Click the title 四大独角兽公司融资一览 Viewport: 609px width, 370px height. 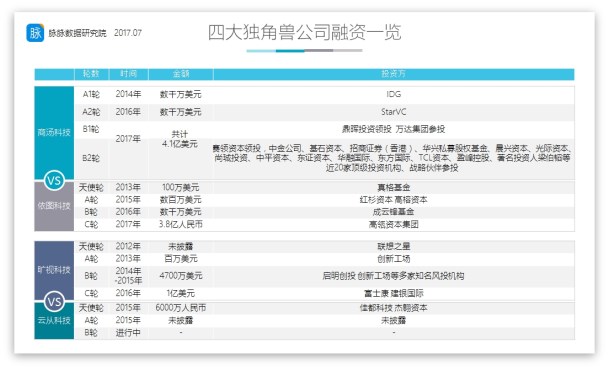tap(304, 32)
